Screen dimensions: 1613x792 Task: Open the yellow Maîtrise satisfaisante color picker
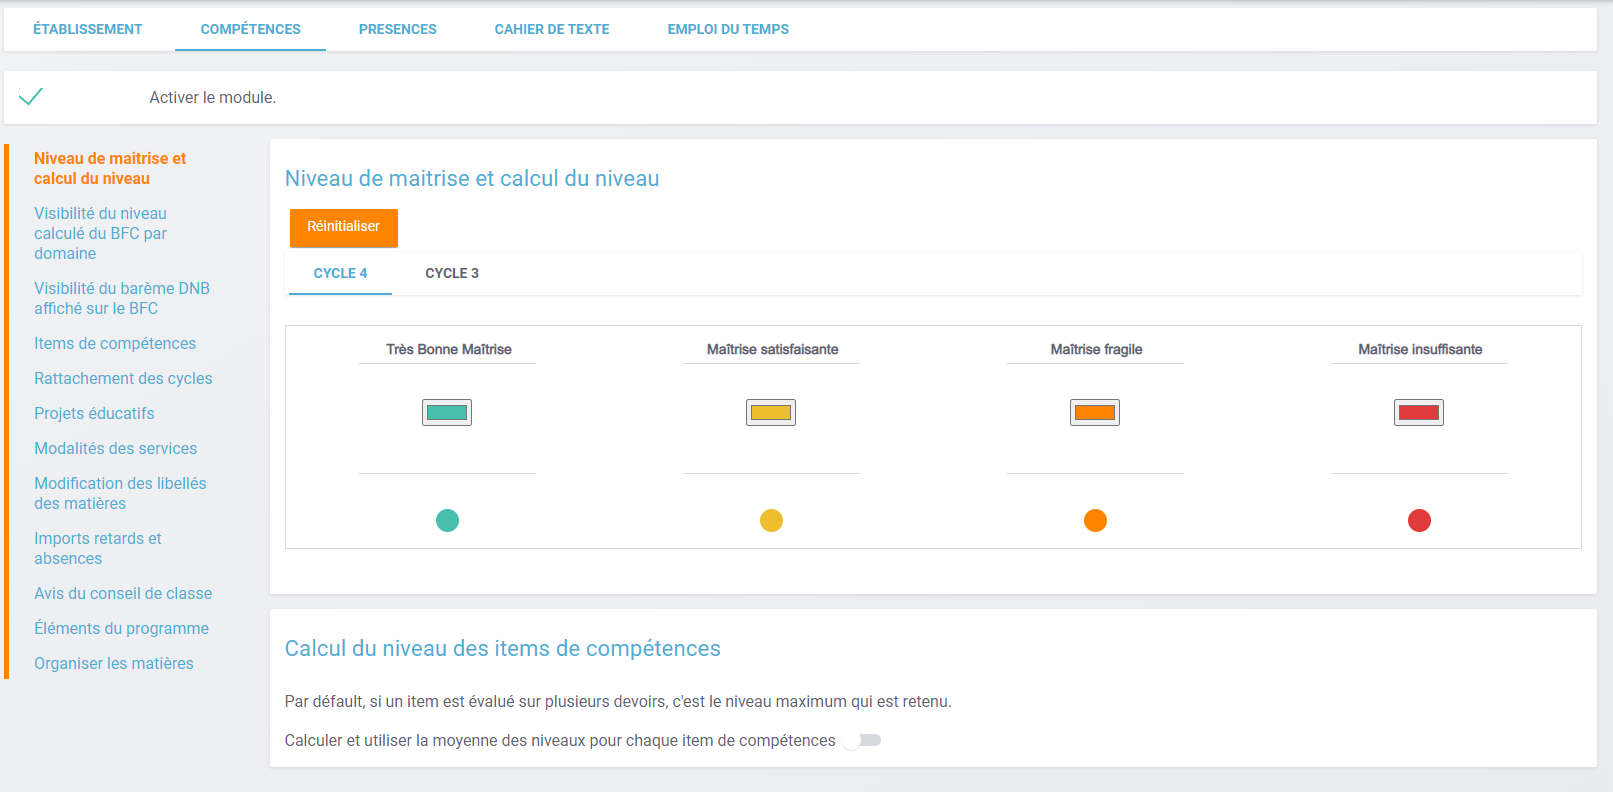coord(771,413)
